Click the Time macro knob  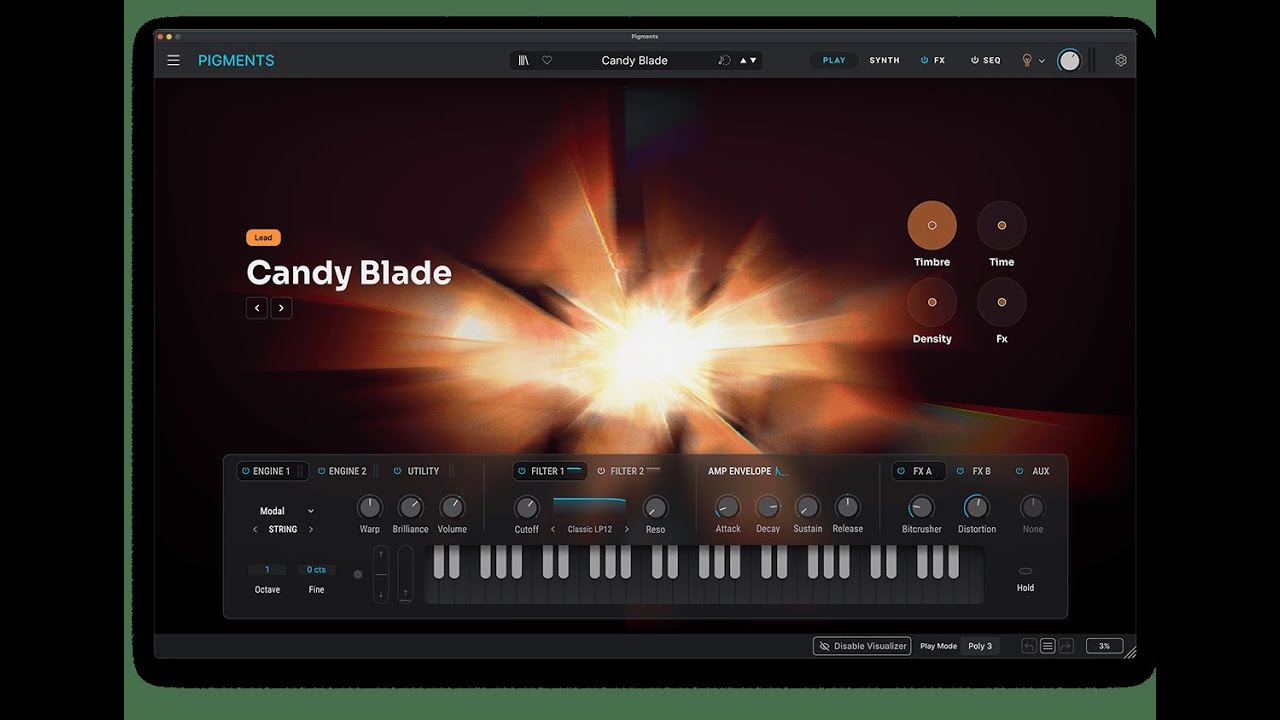click(1002, 226)
